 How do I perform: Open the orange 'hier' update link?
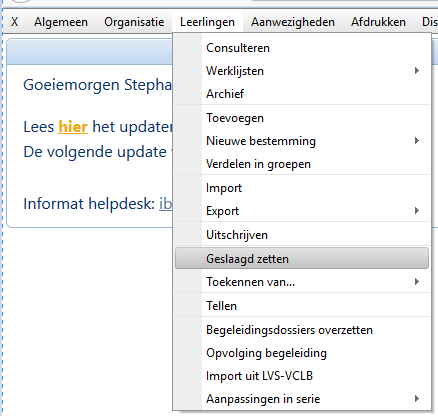click(x=73, y=127)
